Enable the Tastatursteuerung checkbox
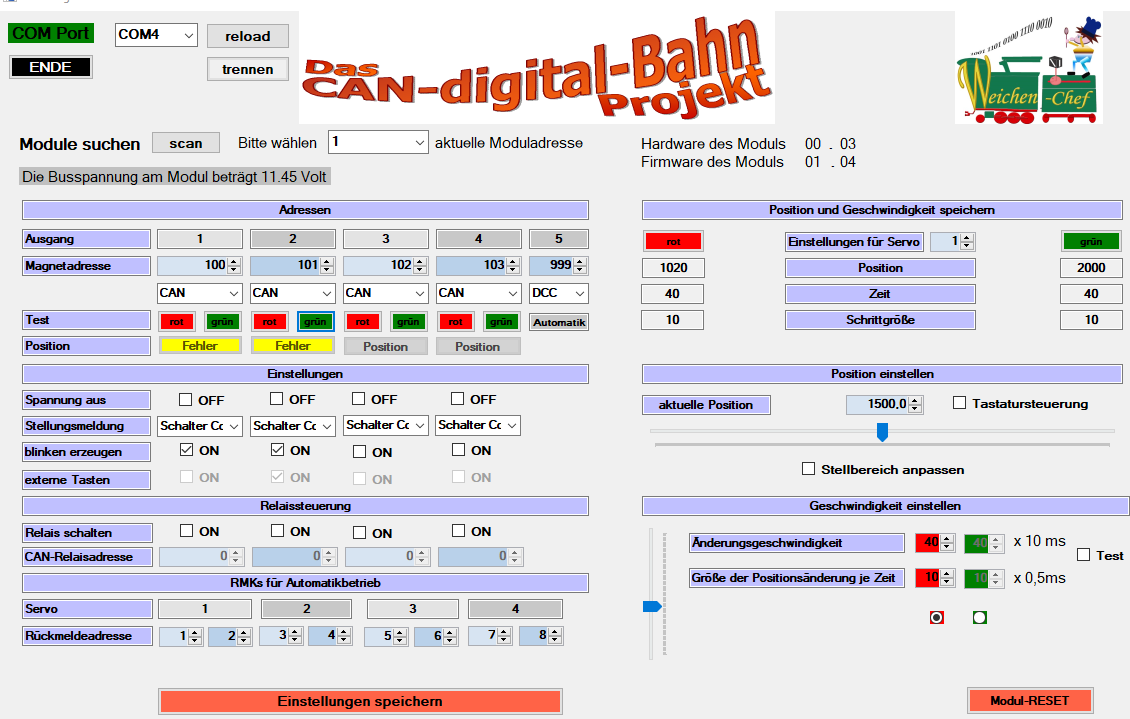 (x=959, y=403)
